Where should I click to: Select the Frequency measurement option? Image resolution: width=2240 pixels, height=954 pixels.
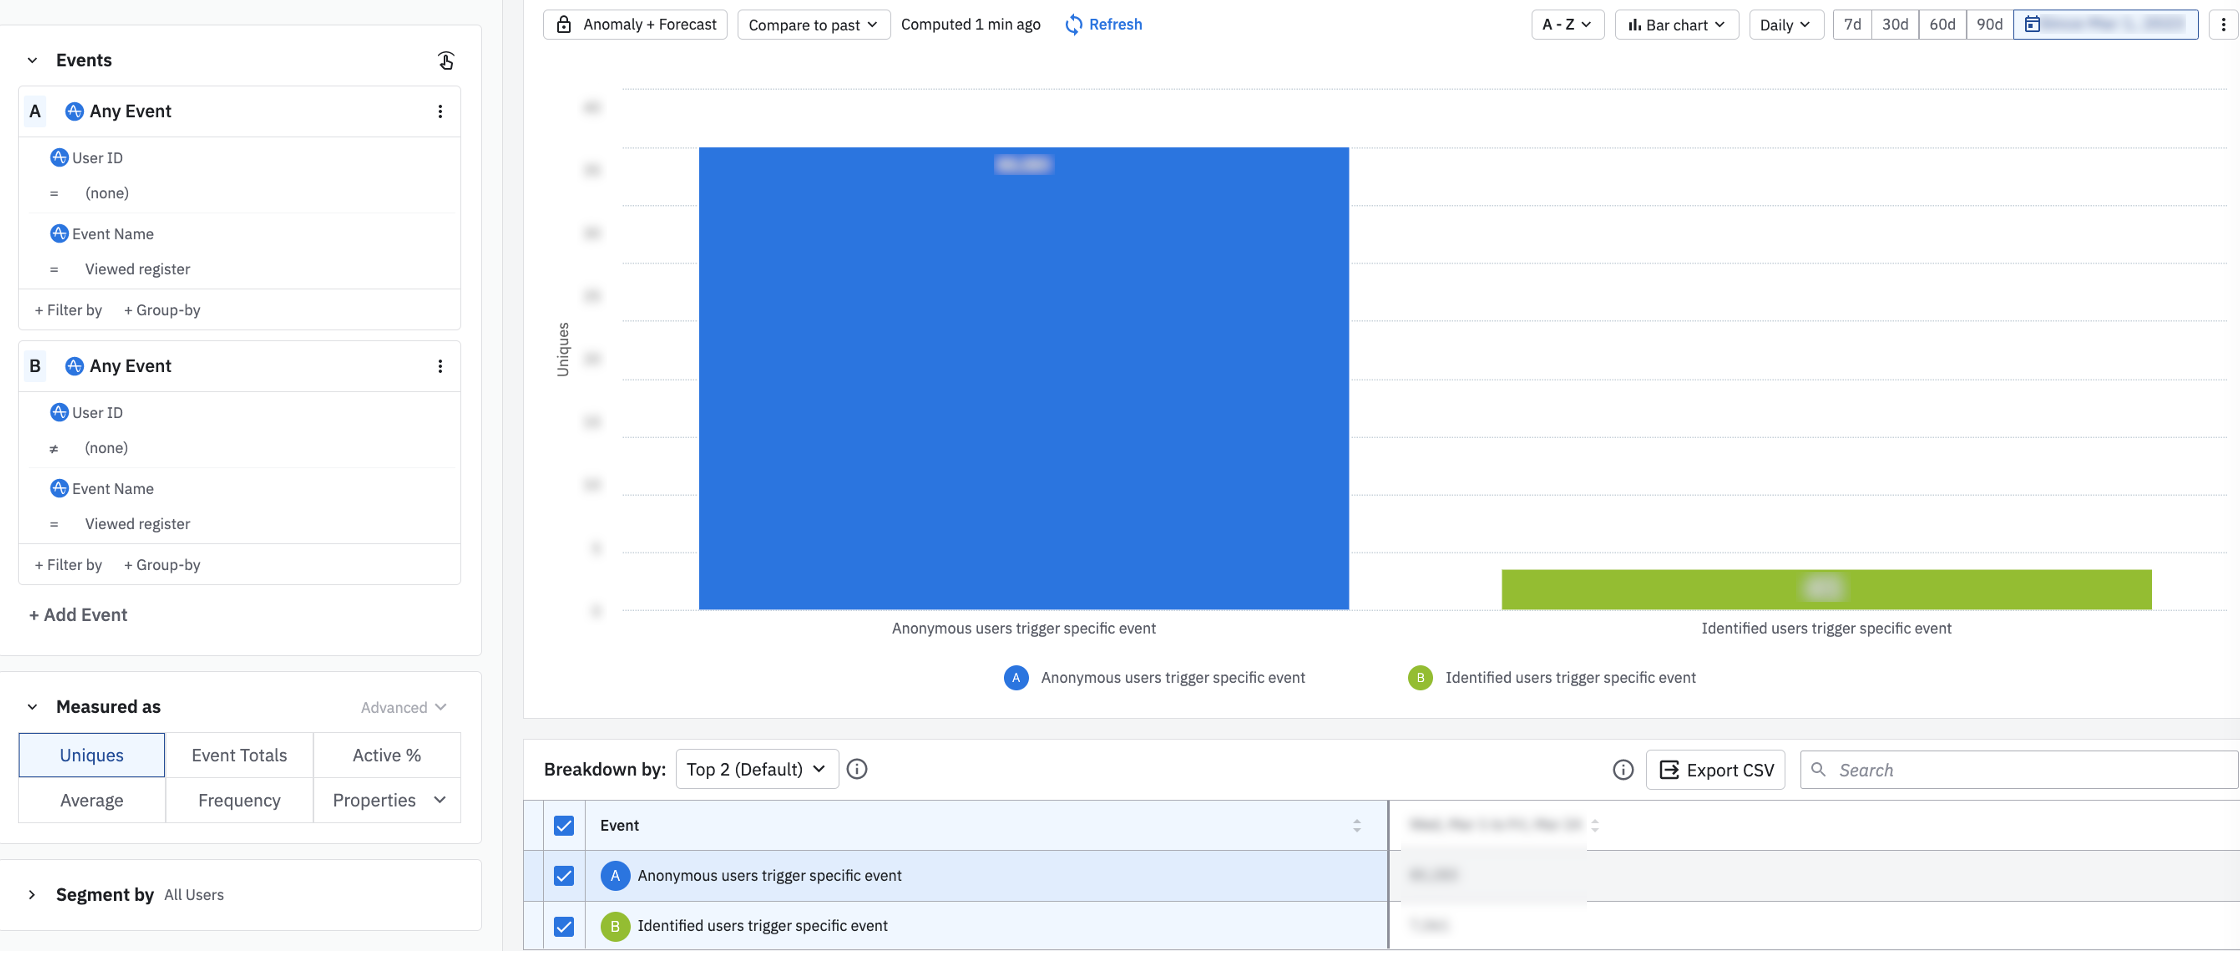(x=239, y=800)
